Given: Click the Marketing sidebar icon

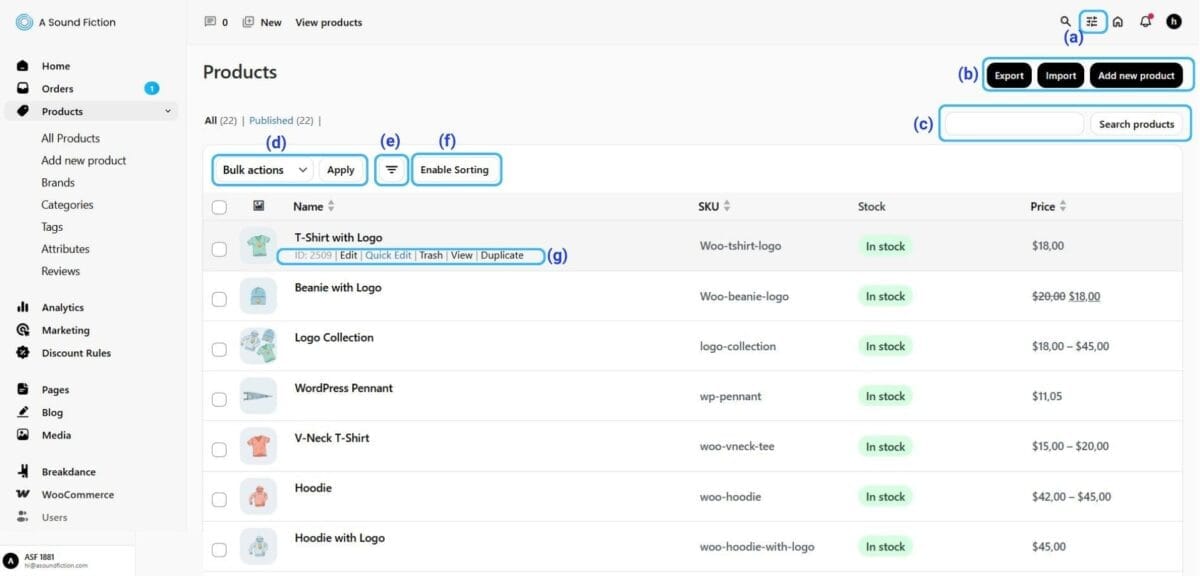Looking at the screenshot, I should (x=23, y=330).
